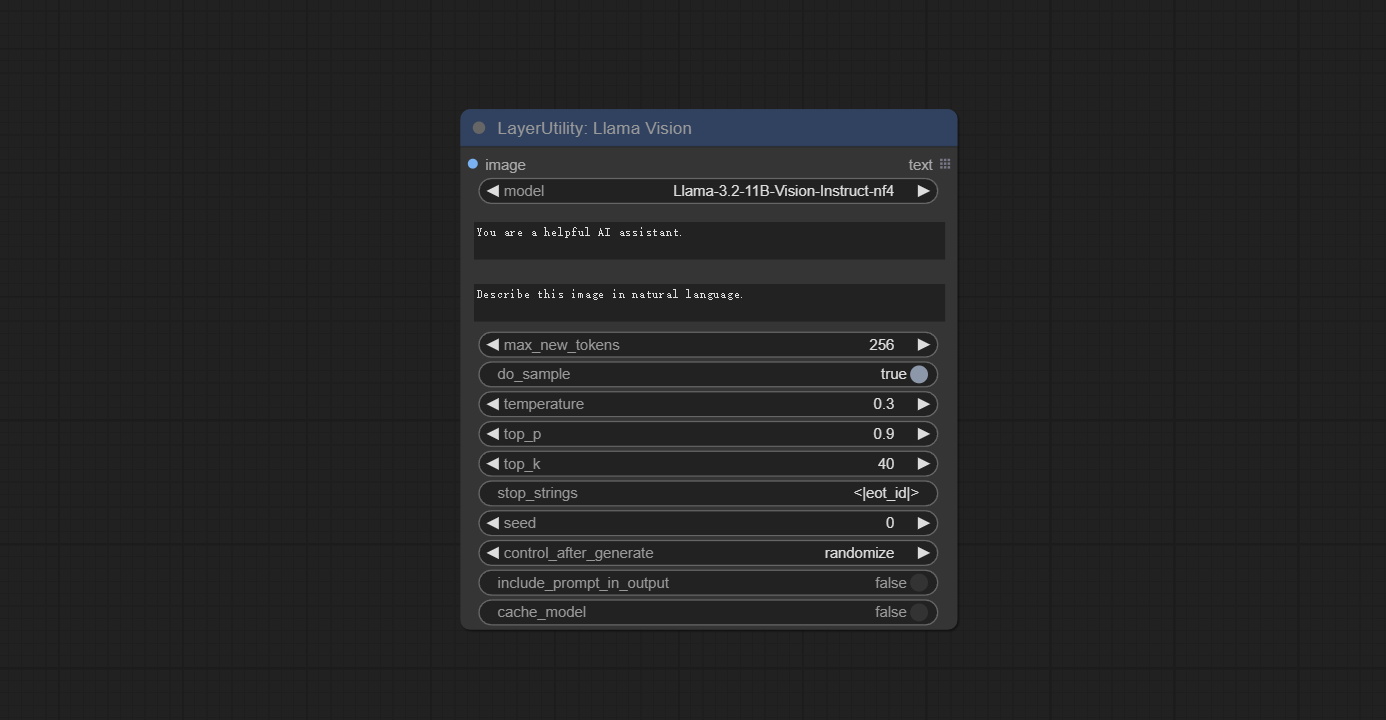Select previous model with left arrow

click(x=492, y=191)
